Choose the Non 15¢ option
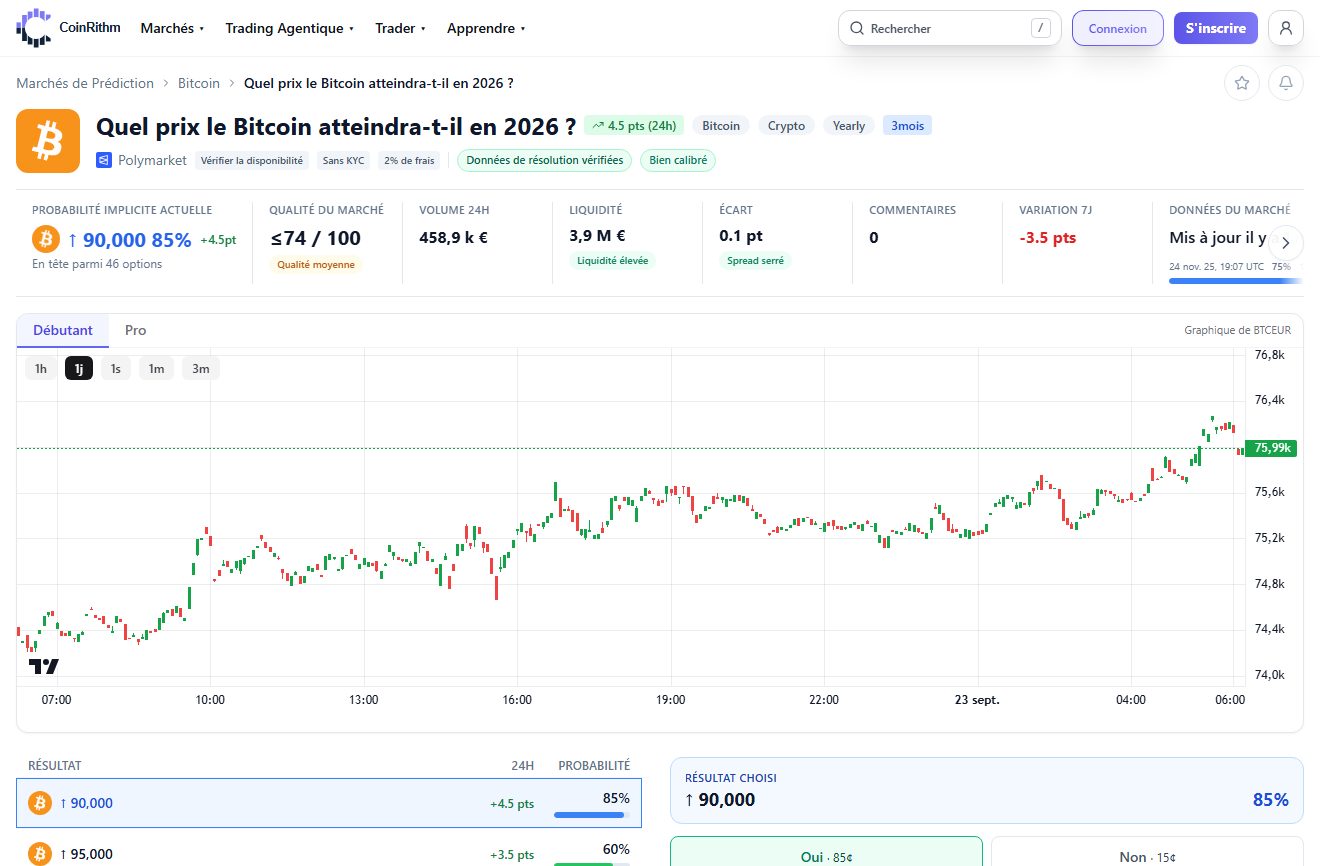Image resolution: width=1320 pixels, height=866 pixels. click(x=1147, y=853)
